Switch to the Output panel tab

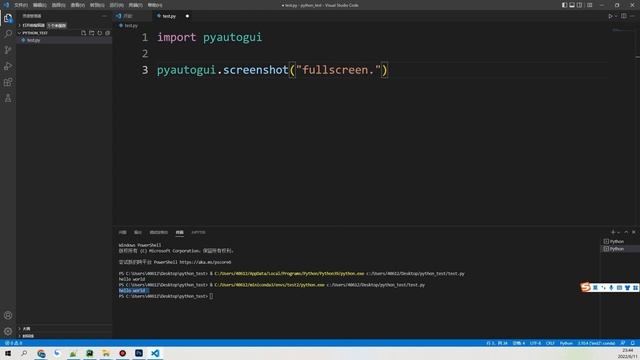138,232
